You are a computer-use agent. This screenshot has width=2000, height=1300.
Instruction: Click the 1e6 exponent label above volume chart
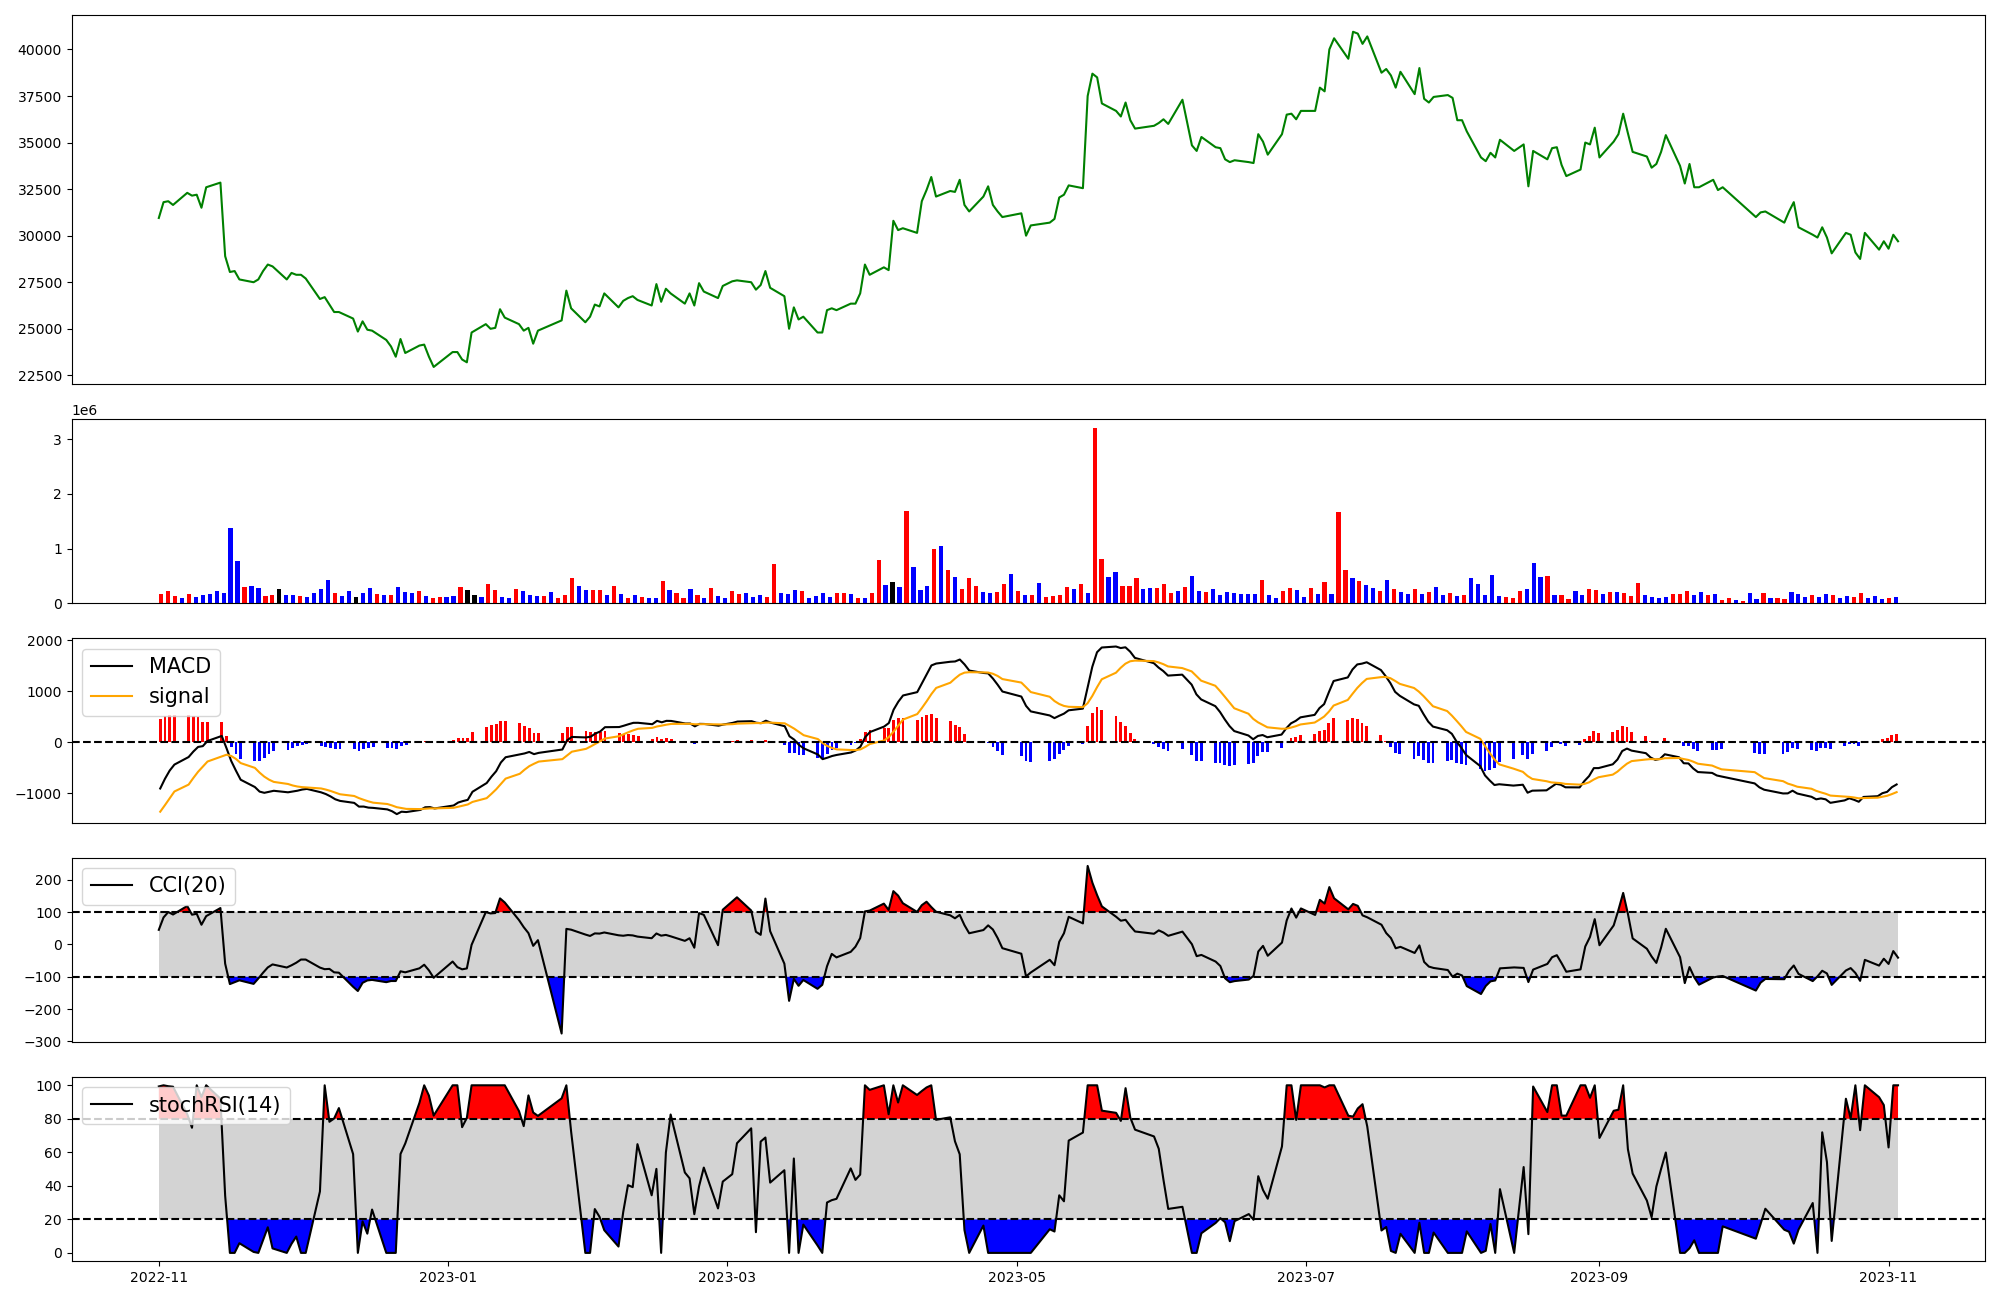coord(84,410)
